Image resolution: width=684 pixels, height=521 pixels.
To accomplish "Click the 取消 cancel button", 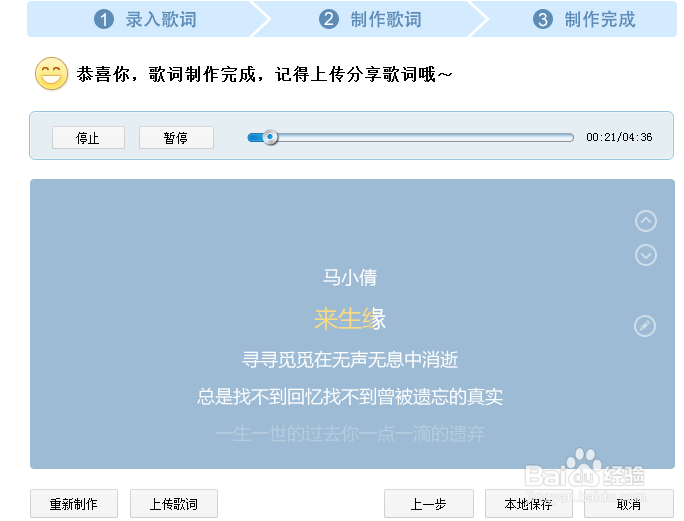I will 629,504.
